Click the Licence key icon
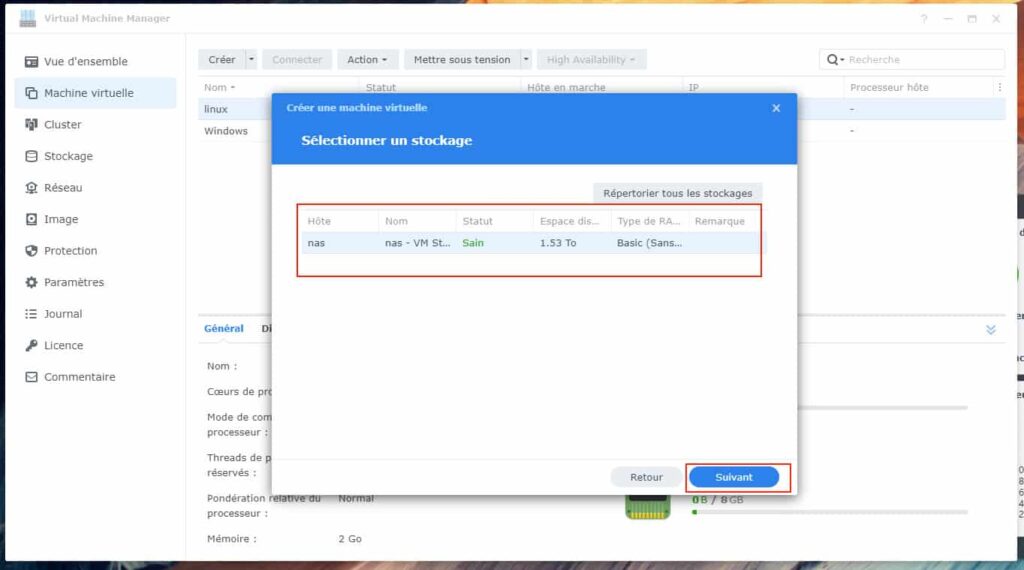Image resolution: width=1024 pixels, height=570 pixels. tap(31, 345)
